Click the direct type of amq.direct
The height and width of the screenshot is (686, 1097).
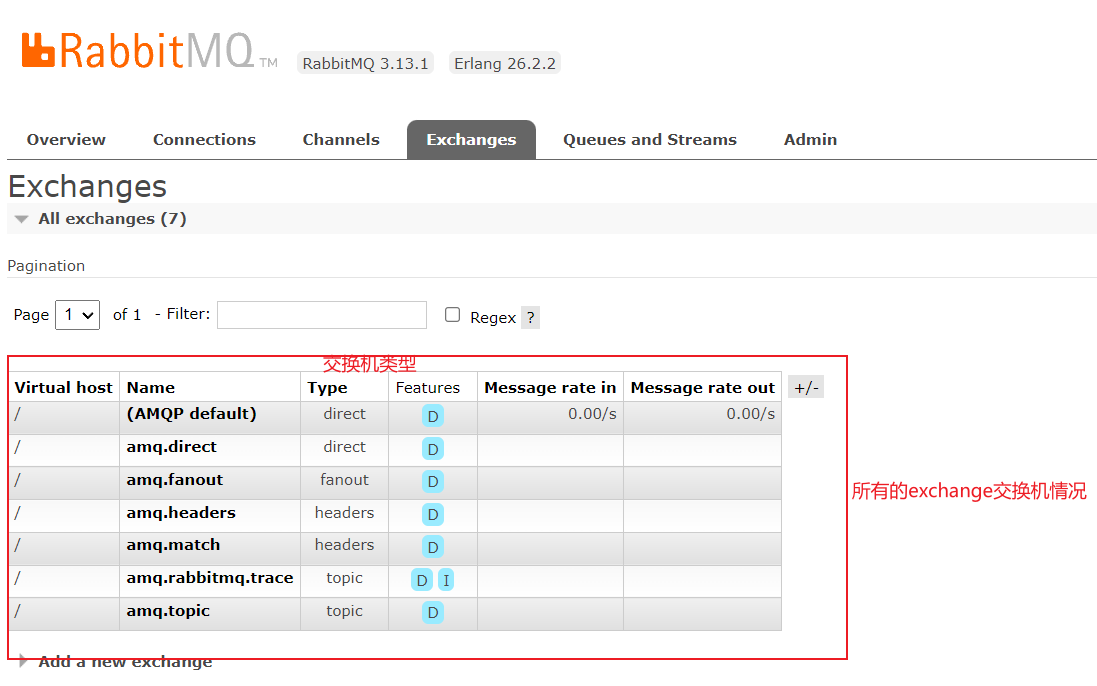[x=344, y=447]
